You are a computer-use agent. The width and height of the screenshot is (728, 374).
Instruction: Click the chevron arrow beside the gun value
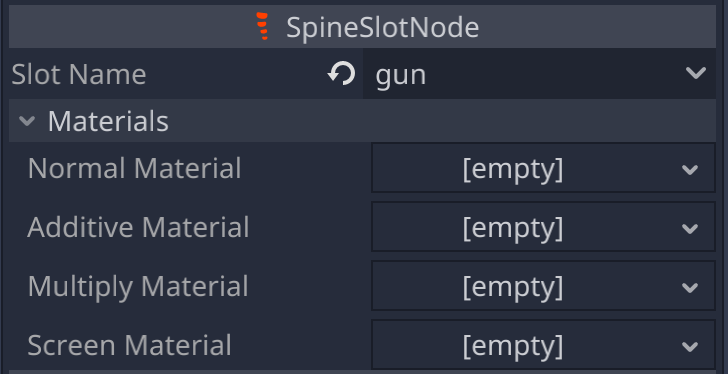[x=696, y=73]
